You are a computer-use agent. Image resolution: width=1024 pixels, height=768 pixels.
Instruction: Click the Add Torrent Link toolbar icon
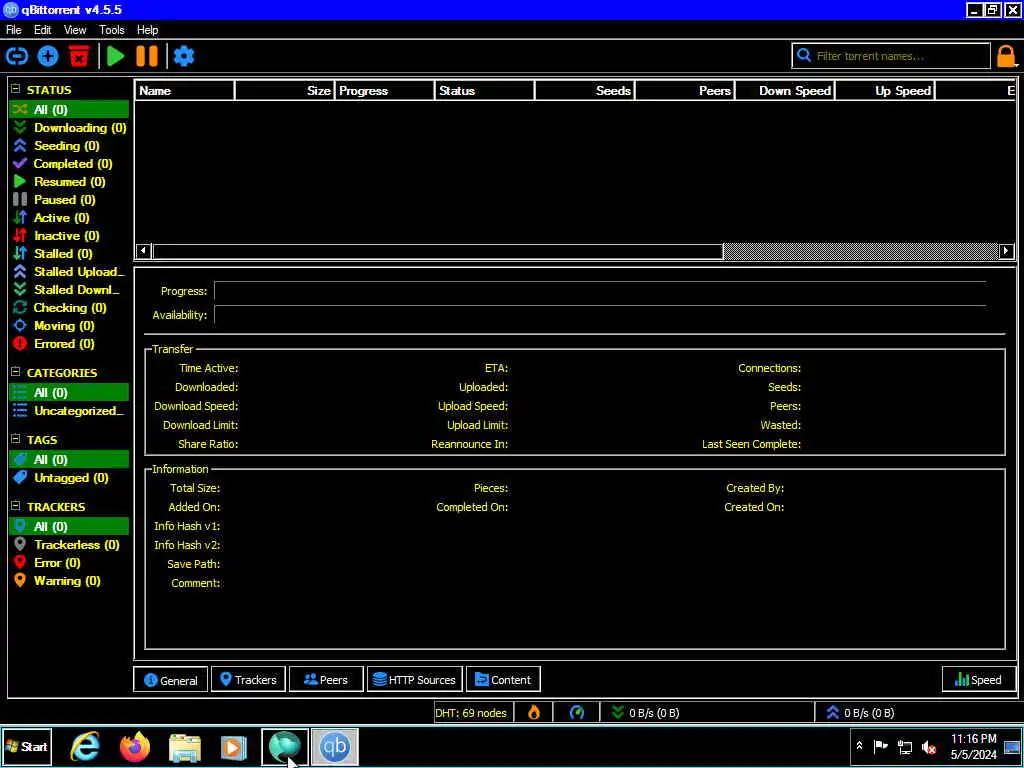[x=17, y=56]
